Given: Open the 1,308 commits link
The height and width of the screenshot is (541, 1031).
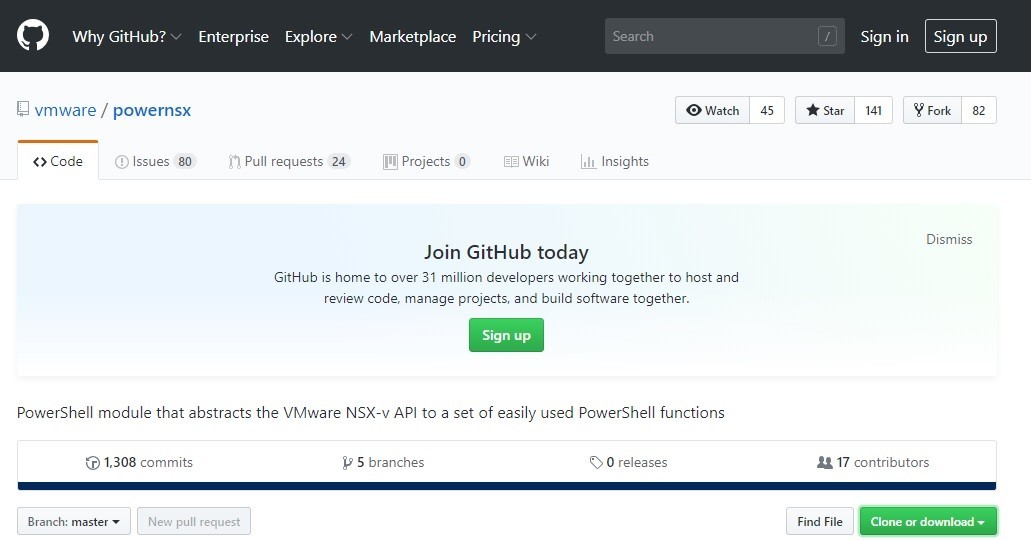Looking at the screenshot, I should 139,462.
